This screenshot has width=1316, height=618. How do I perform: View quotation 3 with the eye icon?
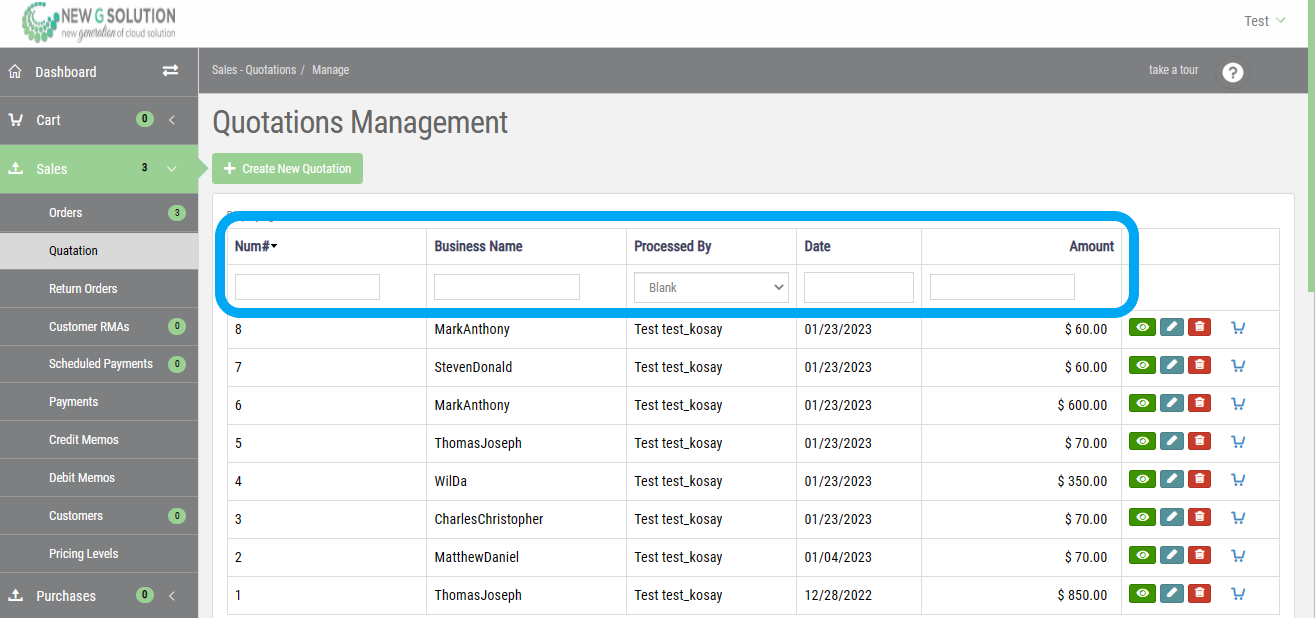point(1142,518)
